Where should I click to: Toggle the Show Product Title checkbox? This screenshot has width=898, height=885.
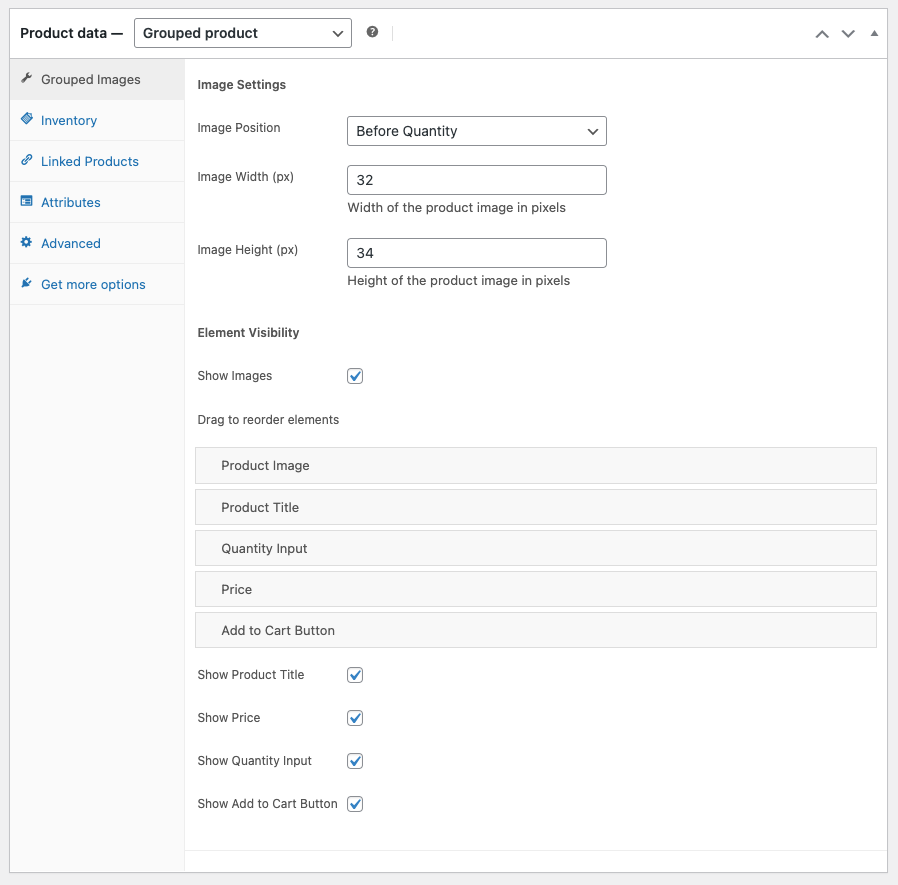355,675
